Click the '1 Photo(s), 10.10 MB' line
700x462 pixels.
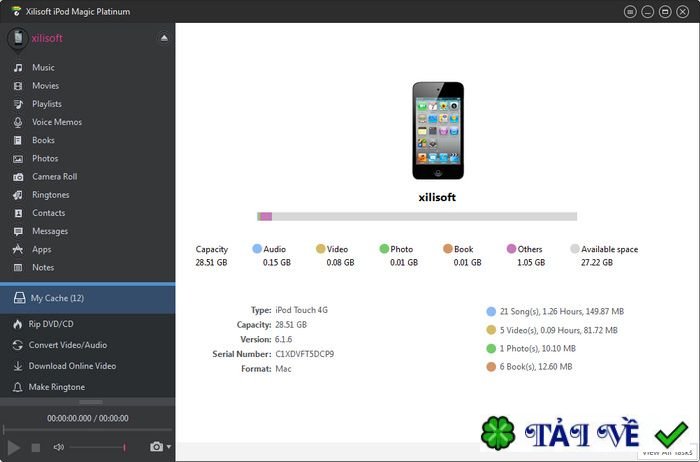click(538, 349)
